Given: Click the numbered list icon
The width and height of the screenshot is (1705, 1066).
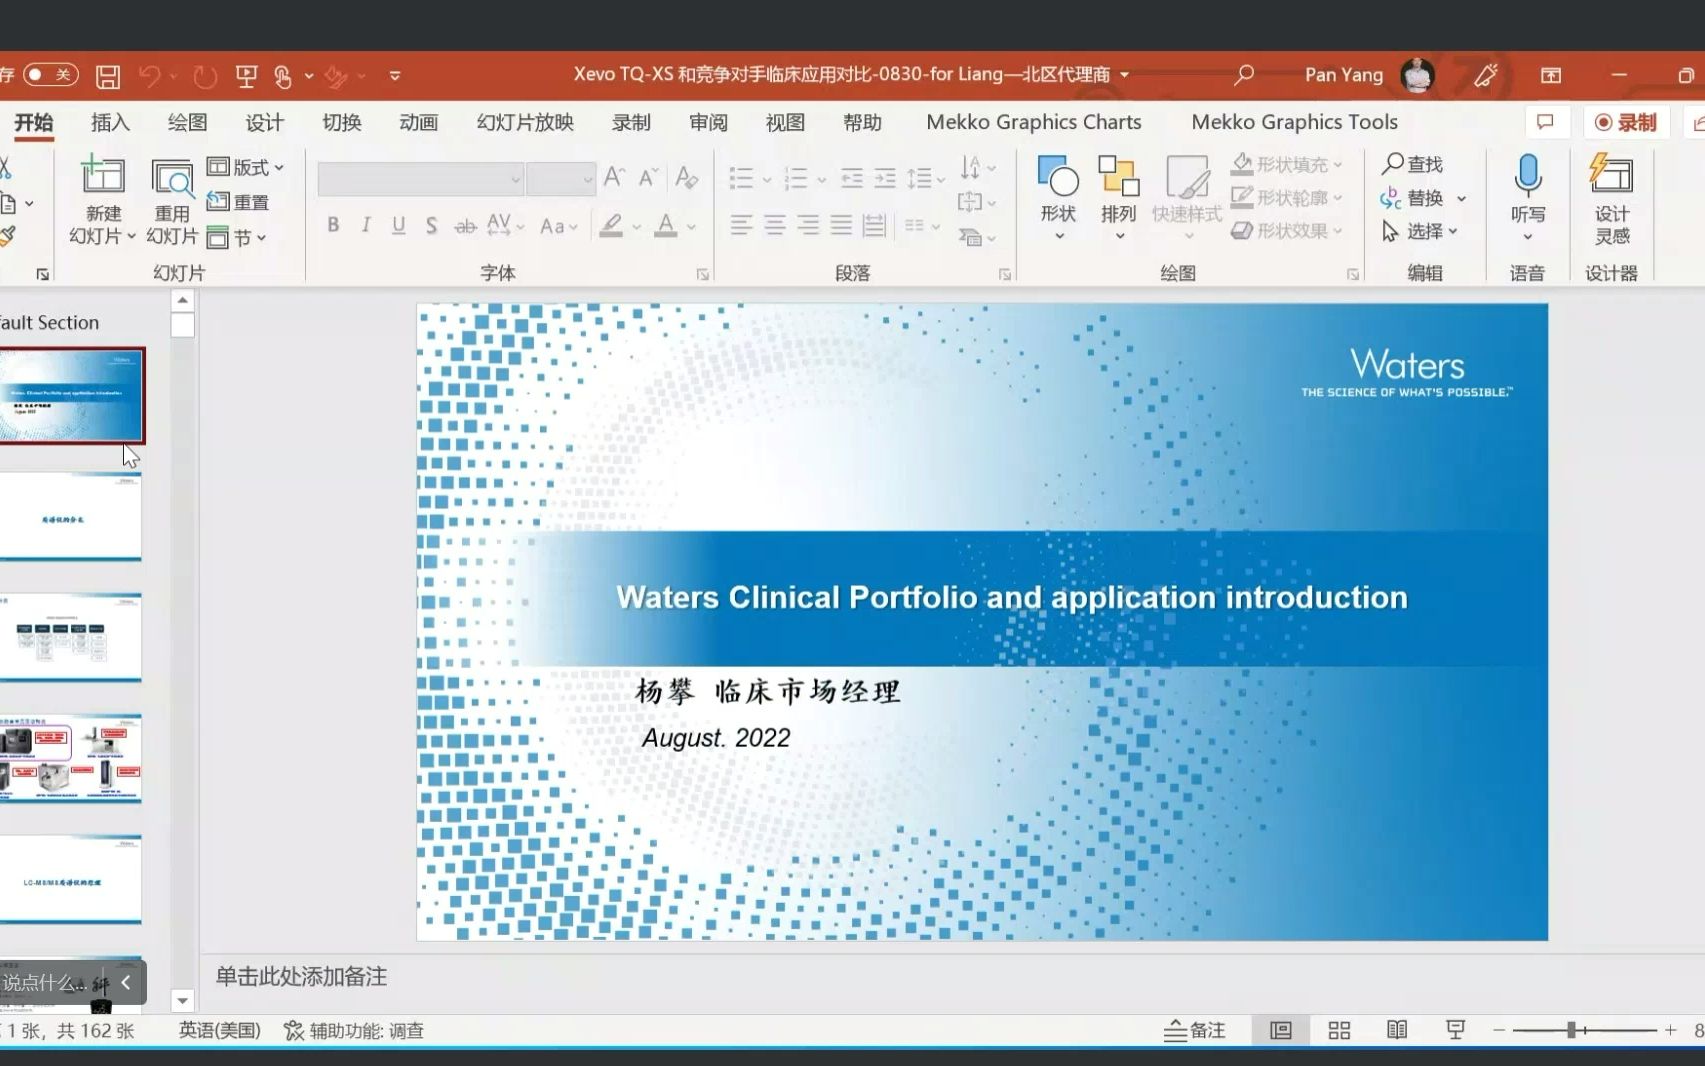Looking at the screenshot, I should pos(796,179).
